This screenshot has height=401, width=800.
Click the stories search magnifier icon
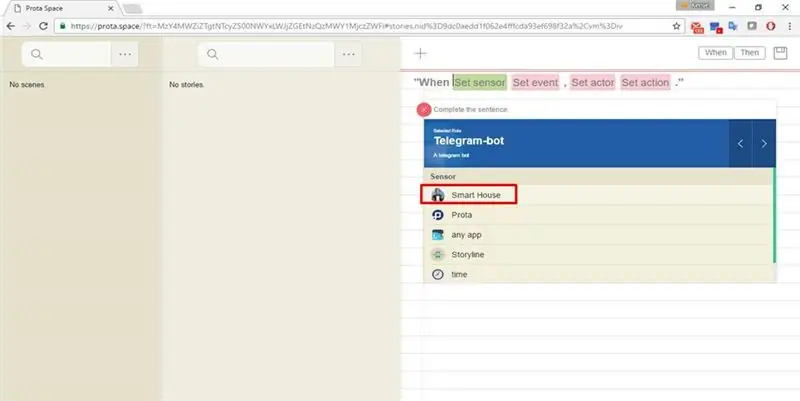[213, 54]
